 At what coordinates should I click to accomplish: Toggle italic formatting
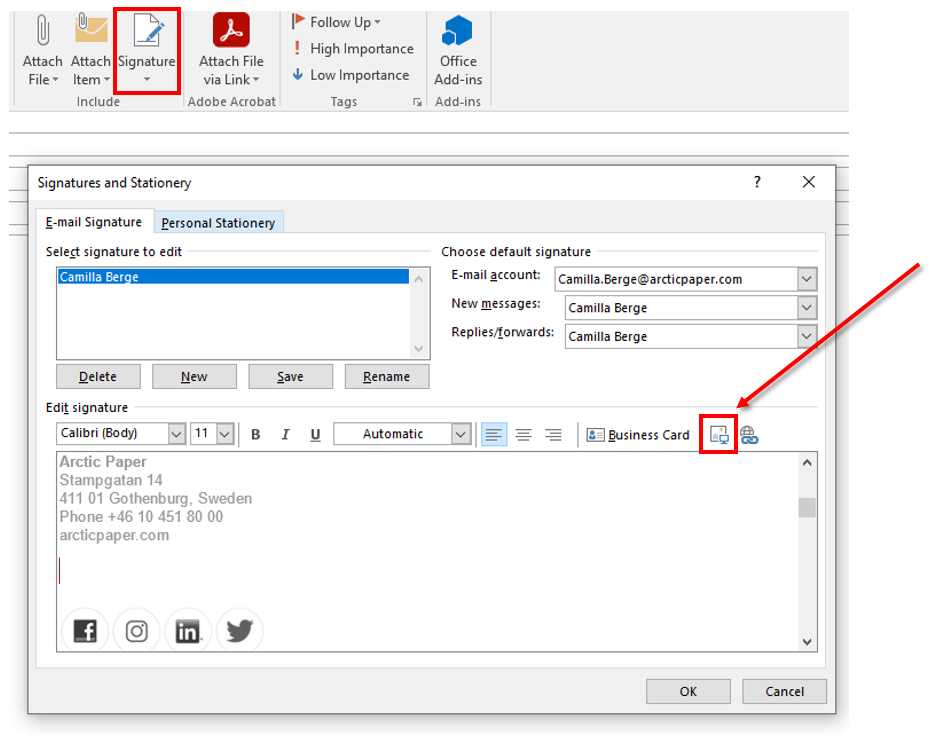pos(285,434)
